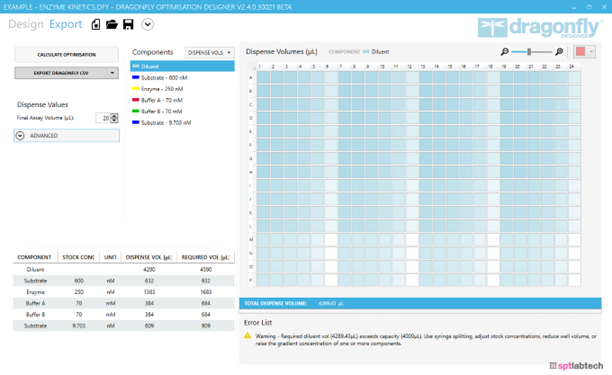Click the red colour swatch button
The image size is (612, 375).
580,52
